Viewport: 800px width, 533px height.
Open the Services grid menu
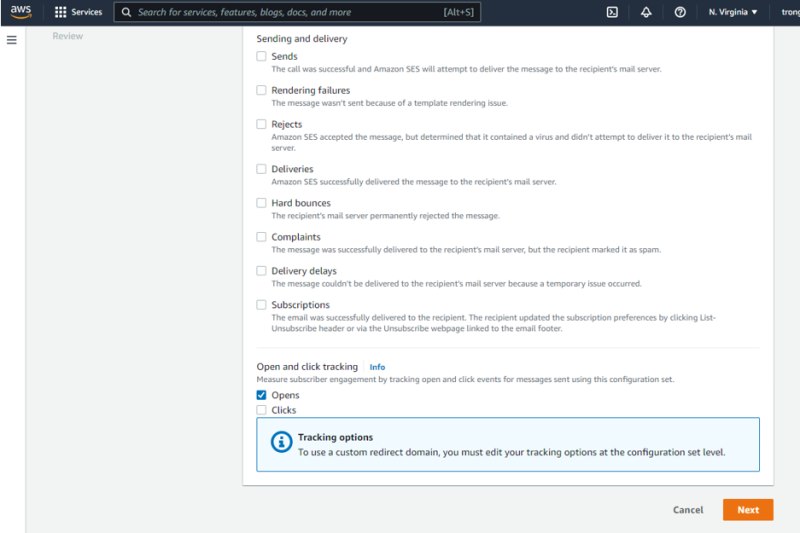point(60,12)
